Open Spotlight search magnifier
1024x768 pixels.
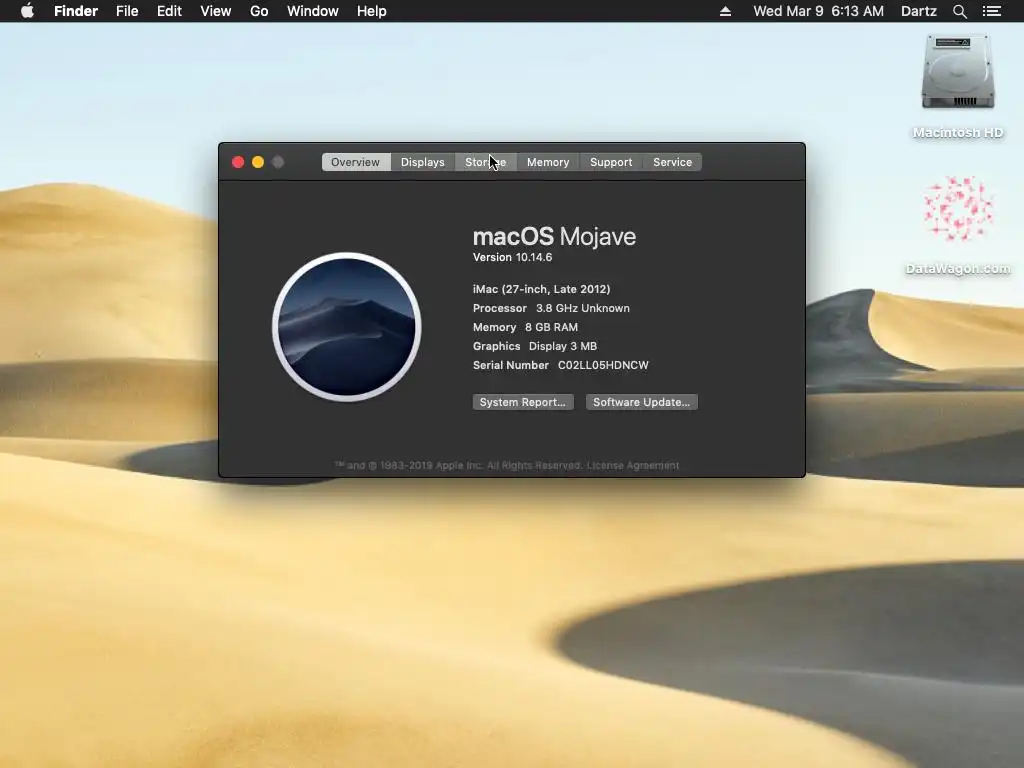[x=959, y=11]
